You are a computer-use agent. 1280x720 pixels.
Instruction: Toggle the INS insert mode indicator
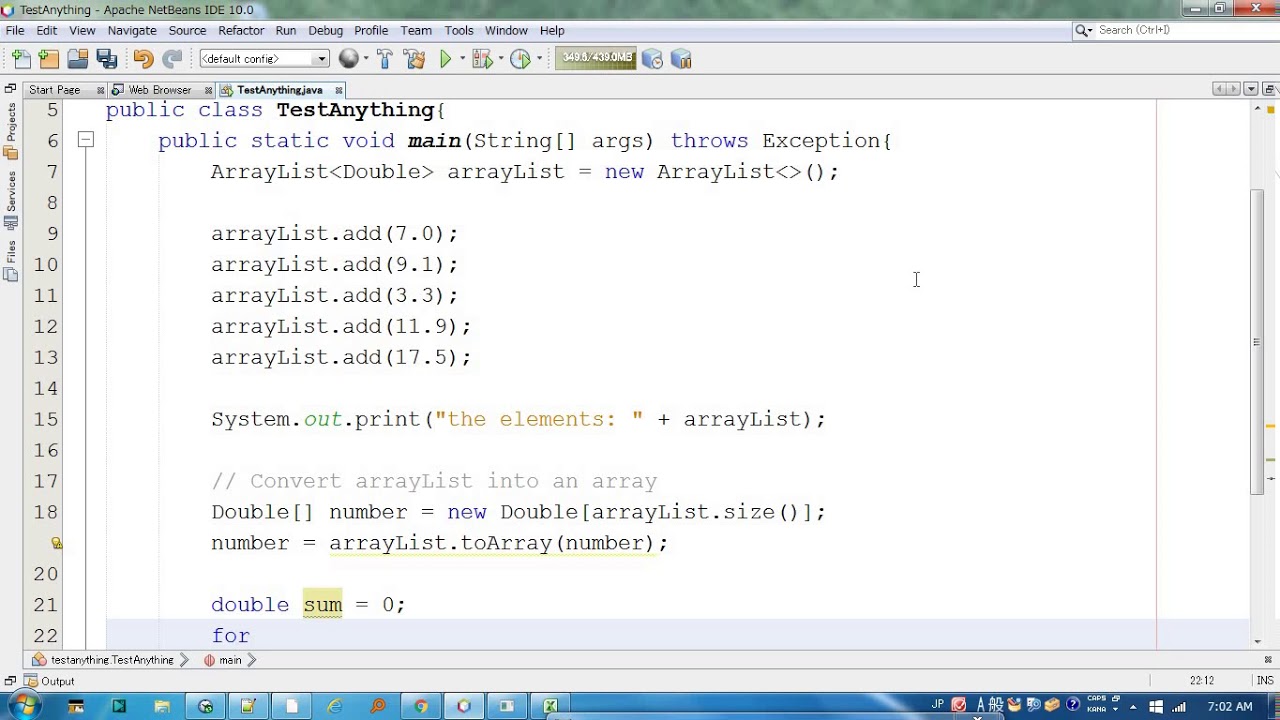[x=1263, y=681]
